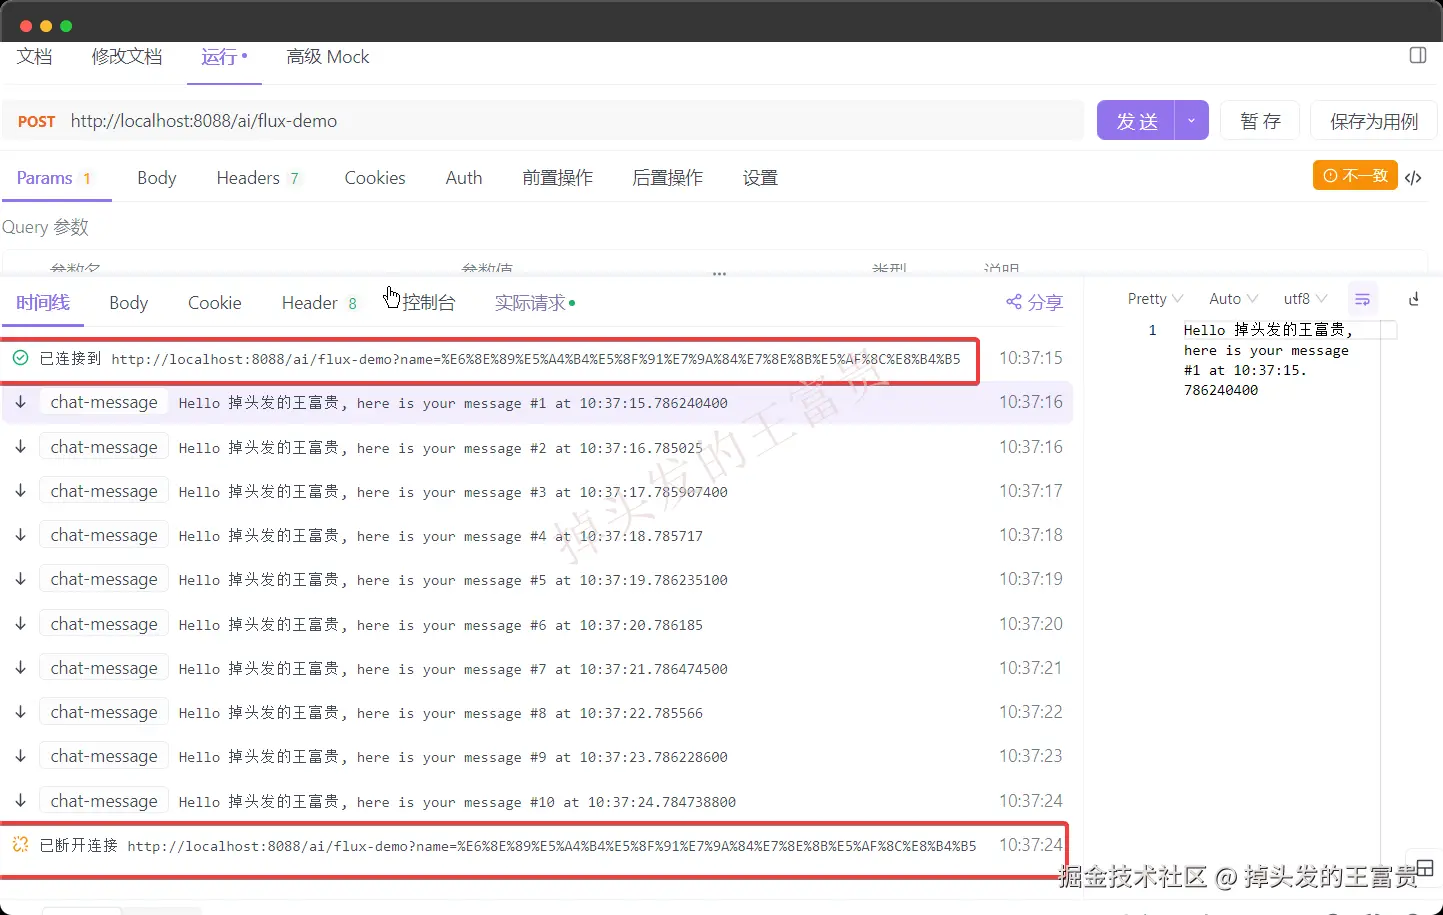Switch to the 运行 tab

224,57
